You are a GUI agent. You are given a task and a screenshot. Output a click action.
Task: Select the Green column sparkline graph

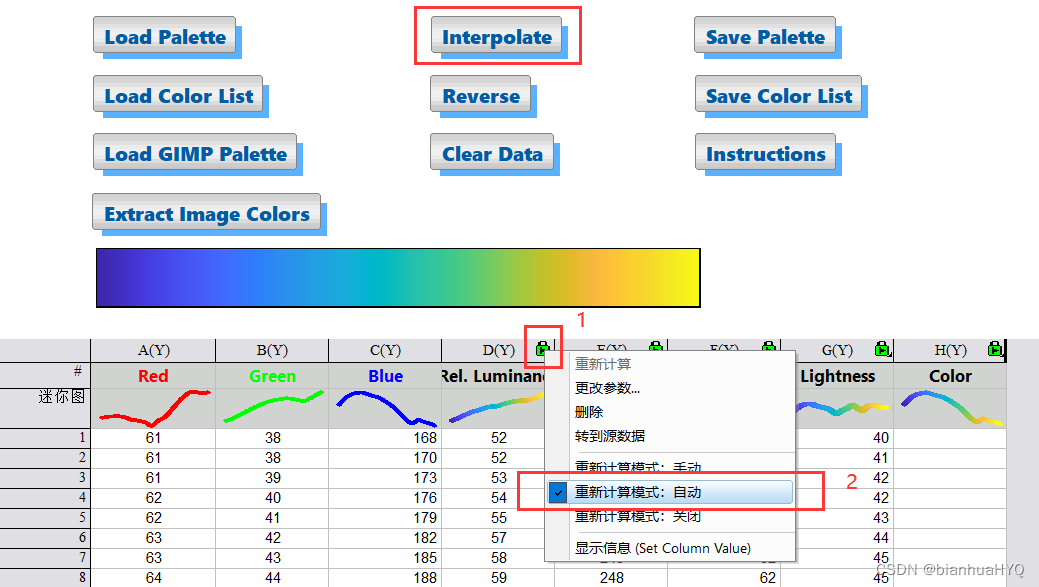(x=272, y=408)
